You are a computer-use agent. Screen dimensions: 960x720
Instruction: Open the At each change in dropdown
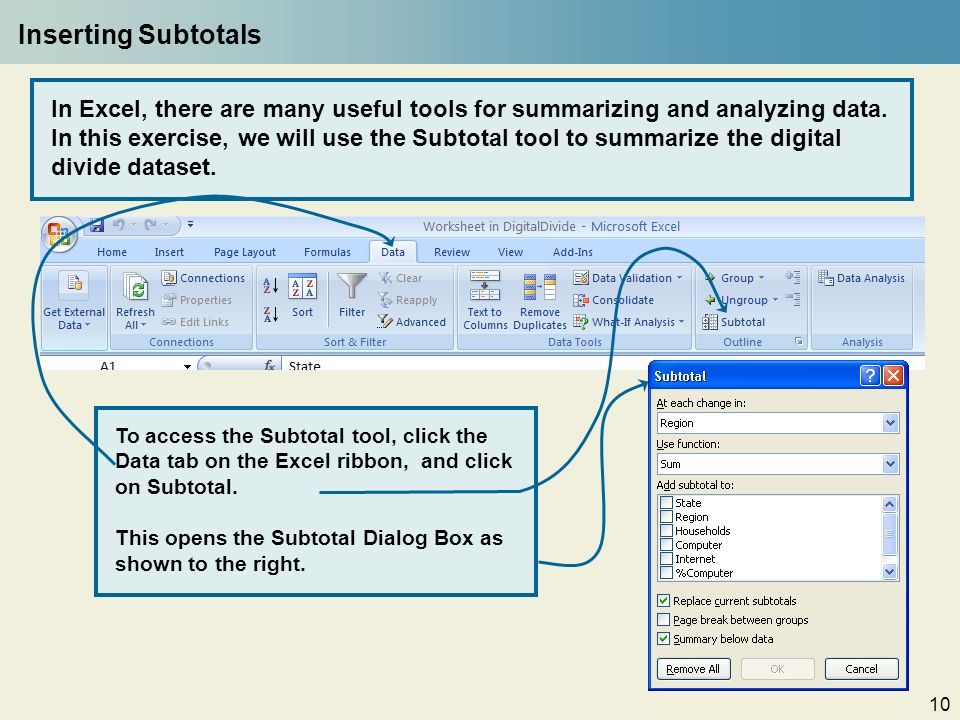890,423
